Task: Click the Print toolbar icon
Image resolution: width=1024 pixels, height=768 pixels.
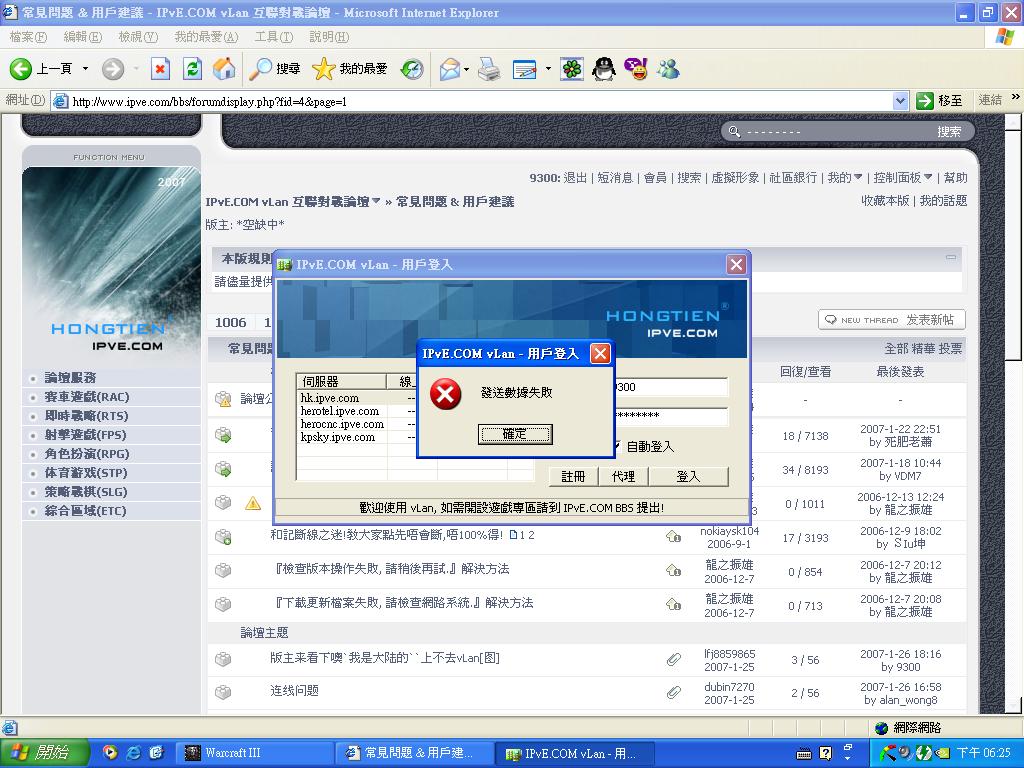Action: pyautogui.click(x=489, y=69)
